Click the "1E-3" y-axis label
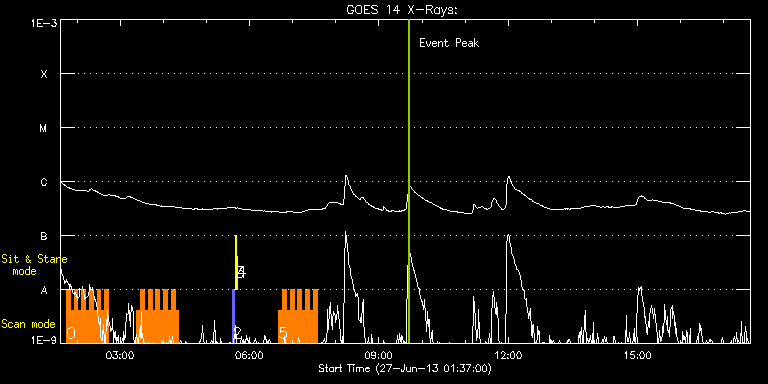Viewport: 768px width, 384px height. [x=45, y=24]
